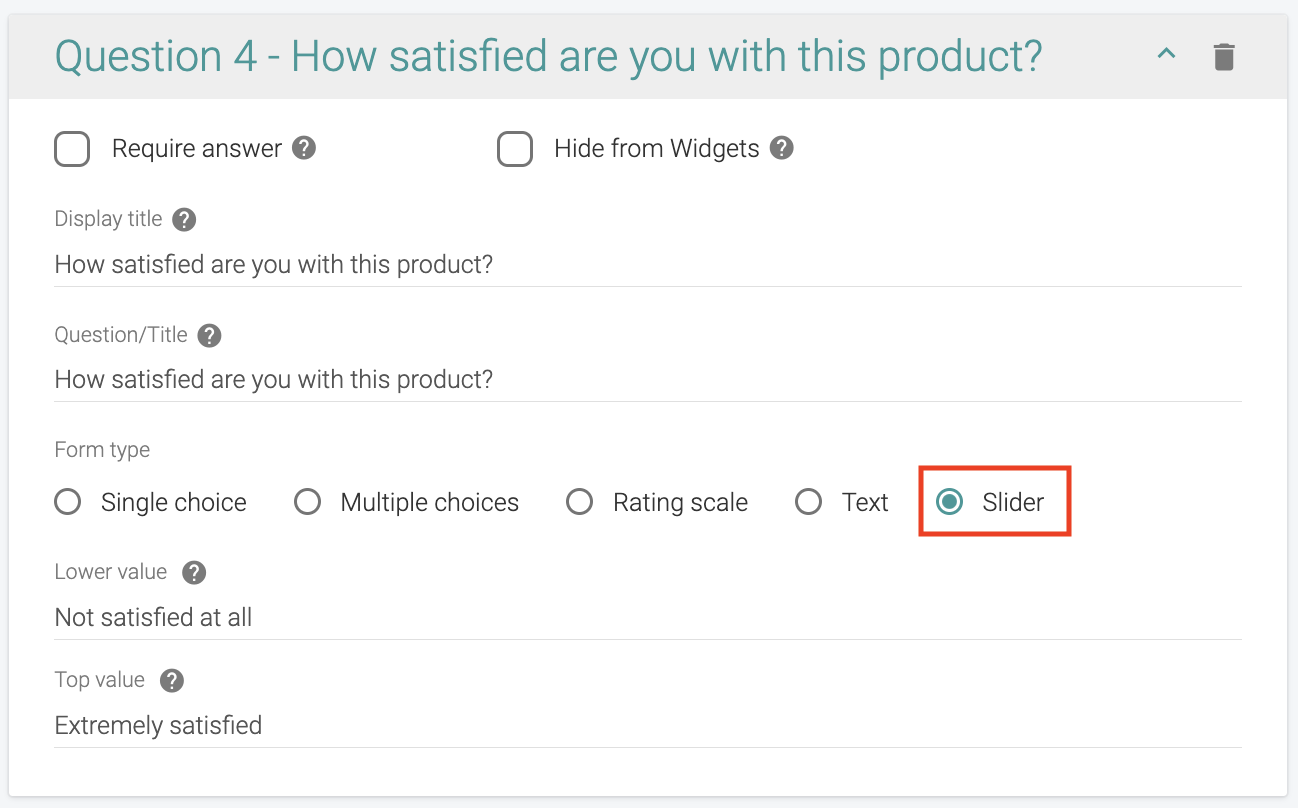Select the Rating scale form type
This screenshot has height=808, width=1298.
[580, 501]
